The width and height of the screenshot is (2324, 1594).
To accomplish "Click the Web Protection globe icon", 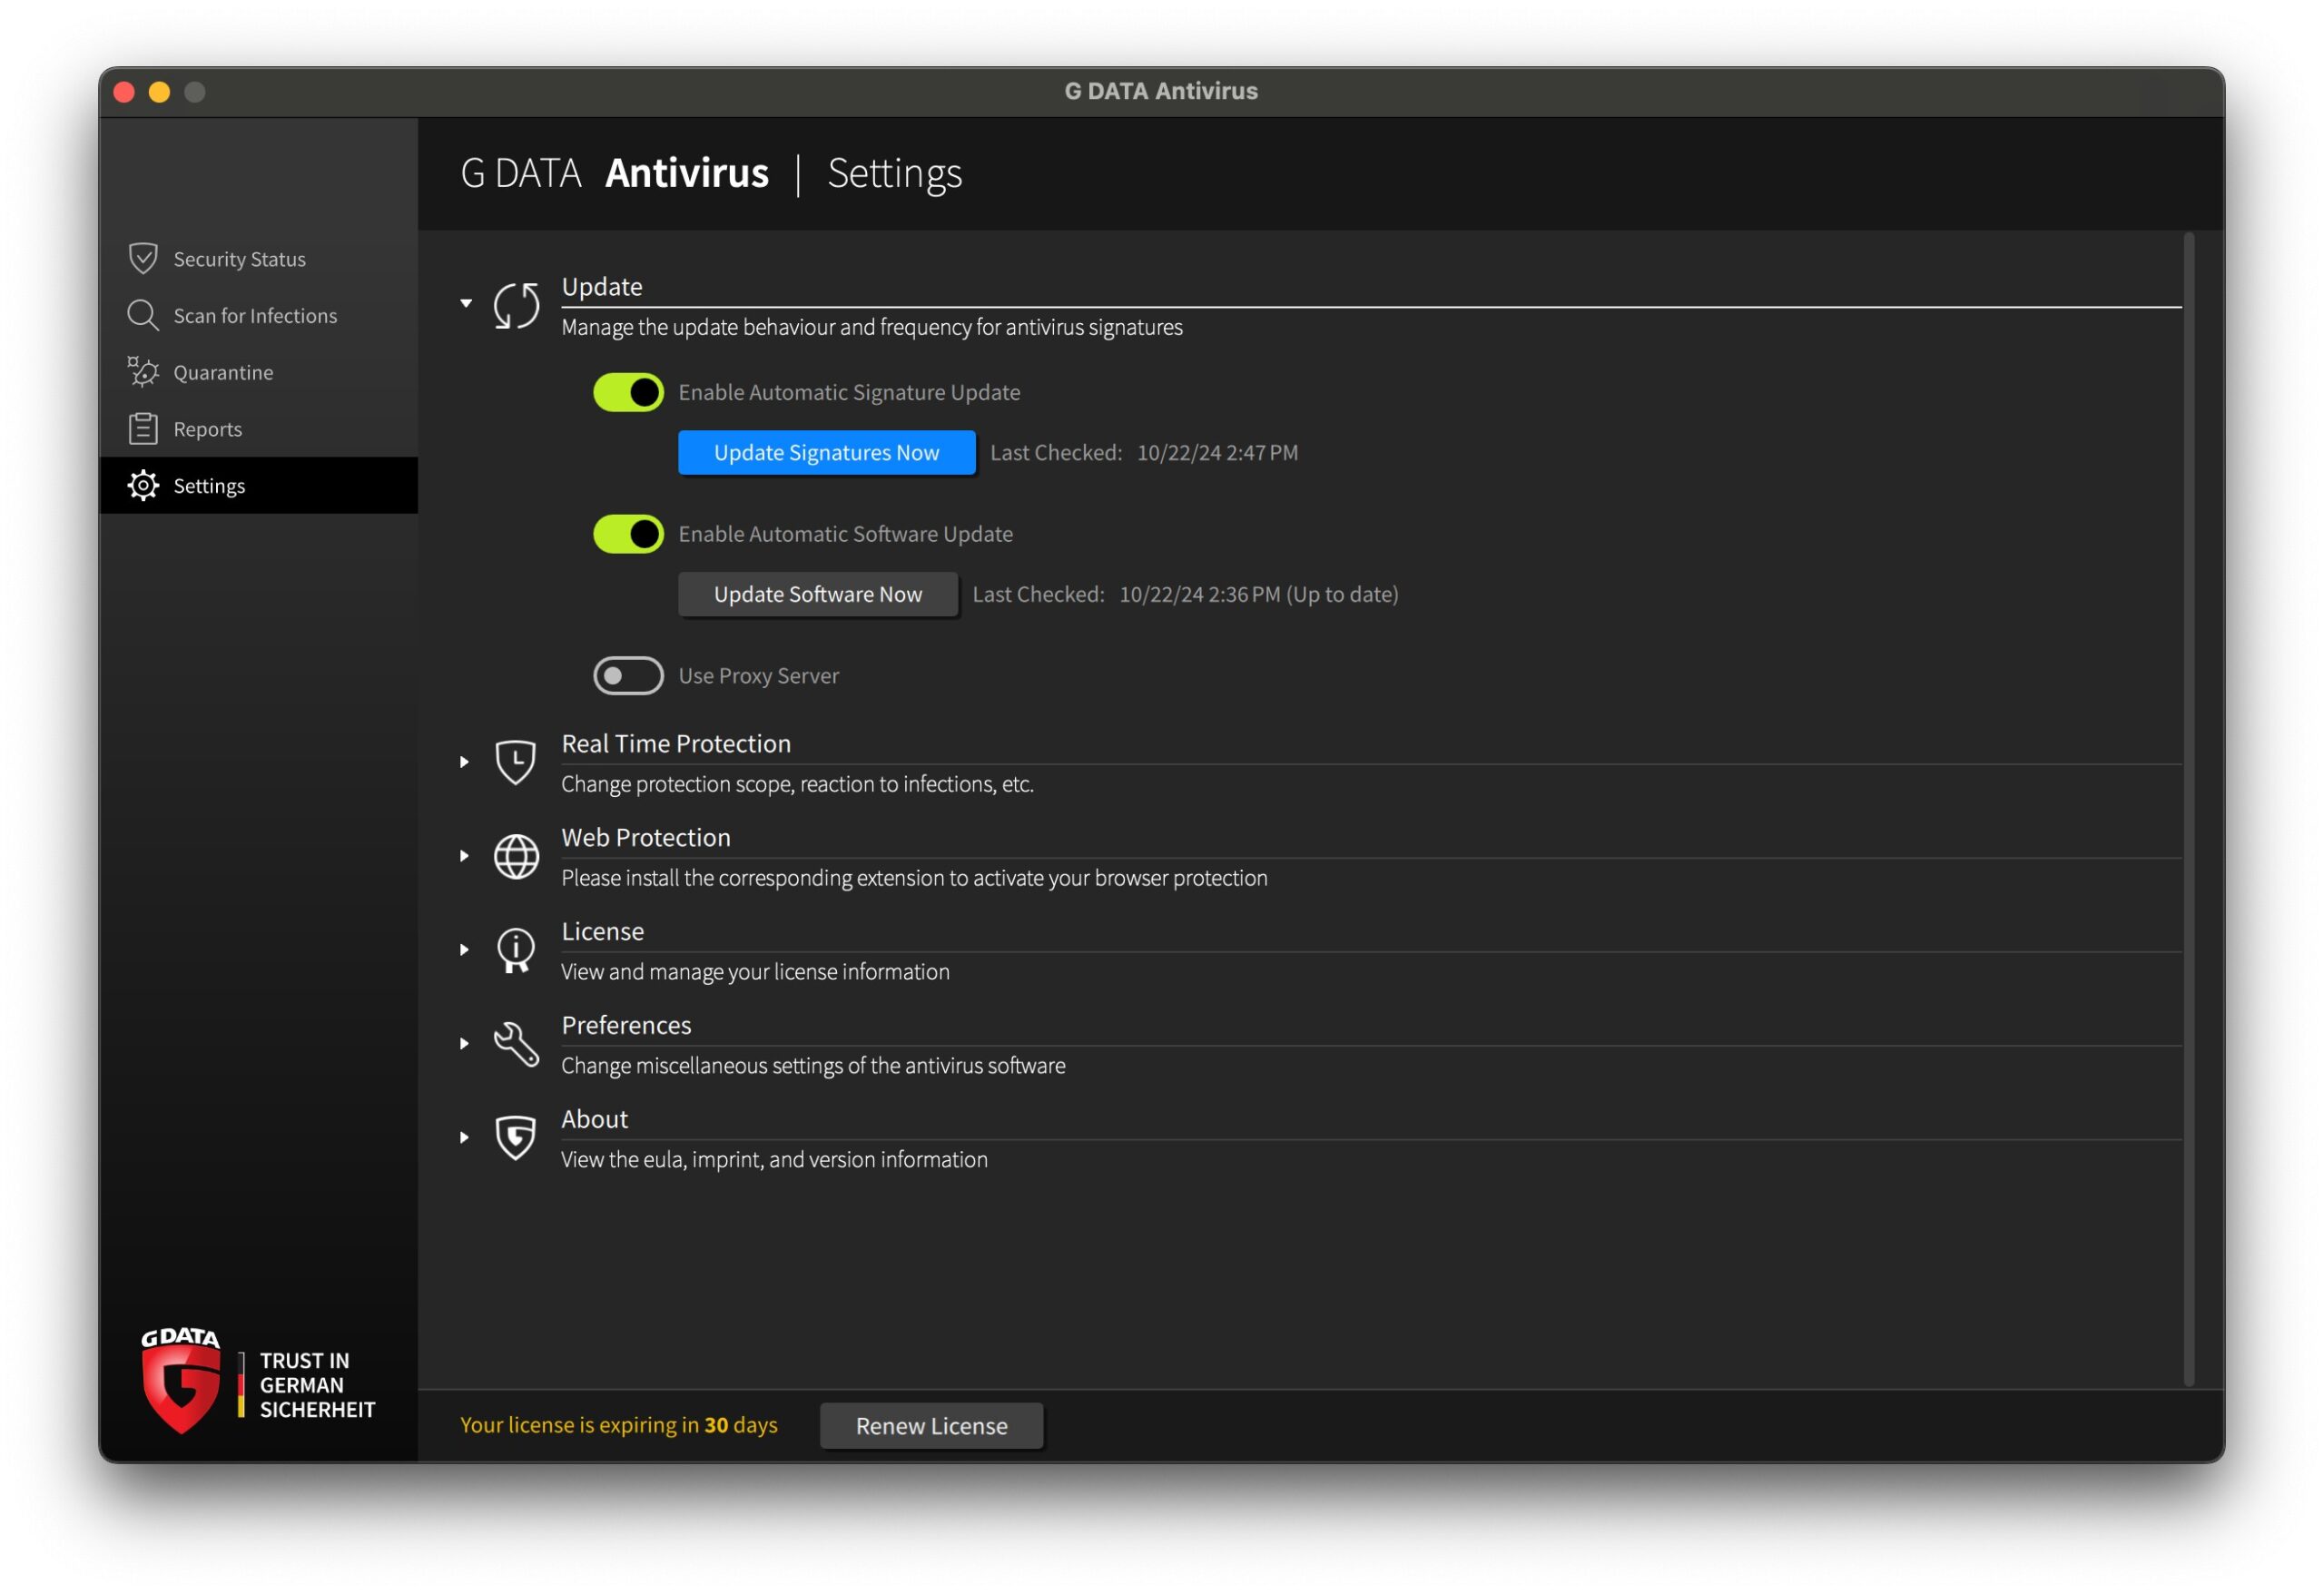I will pyautogui.click(x=517, y=856).
